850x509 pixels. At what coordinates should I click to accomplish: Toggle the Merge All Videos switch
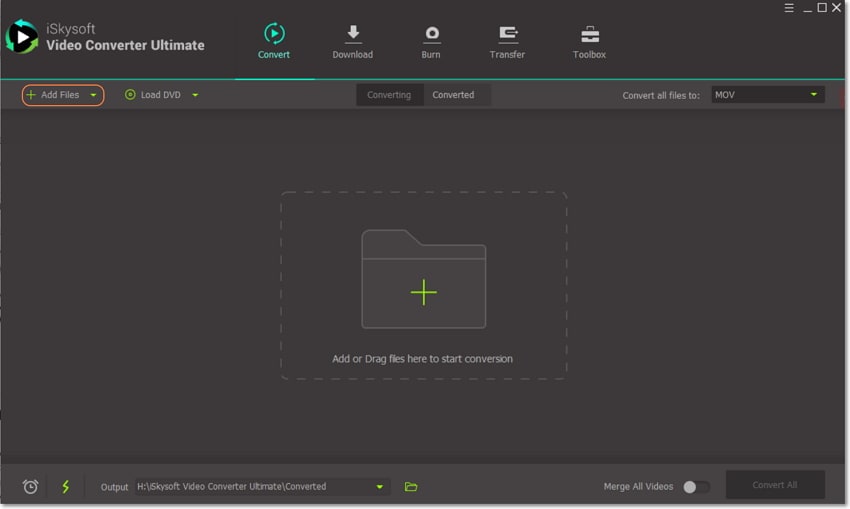(696, 487)
